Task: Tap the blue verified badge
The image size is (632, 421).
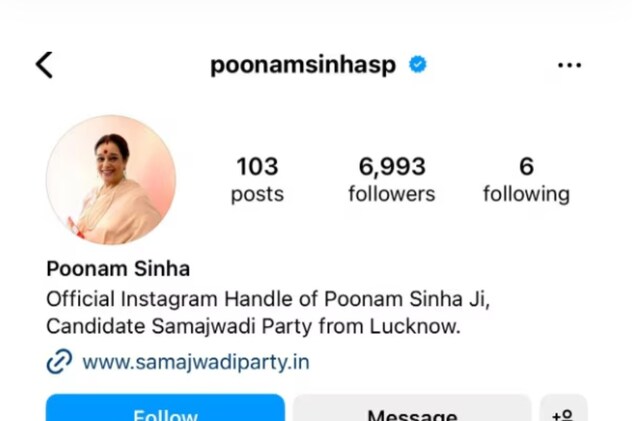Action: tap(418, 64)
